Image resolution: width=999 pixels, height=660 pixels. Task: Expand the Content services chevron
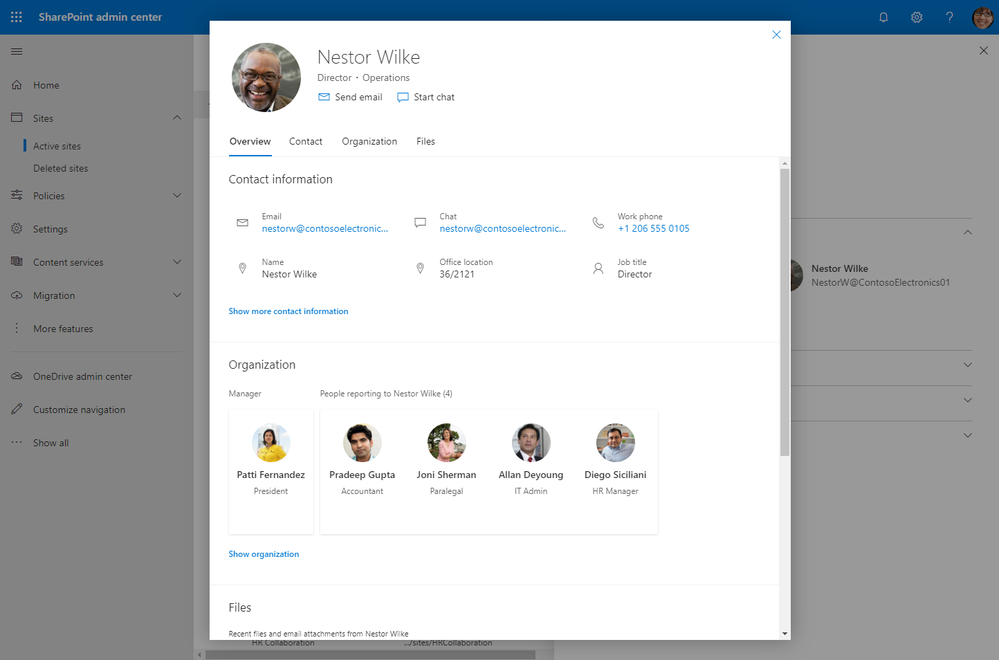point(177,262)
